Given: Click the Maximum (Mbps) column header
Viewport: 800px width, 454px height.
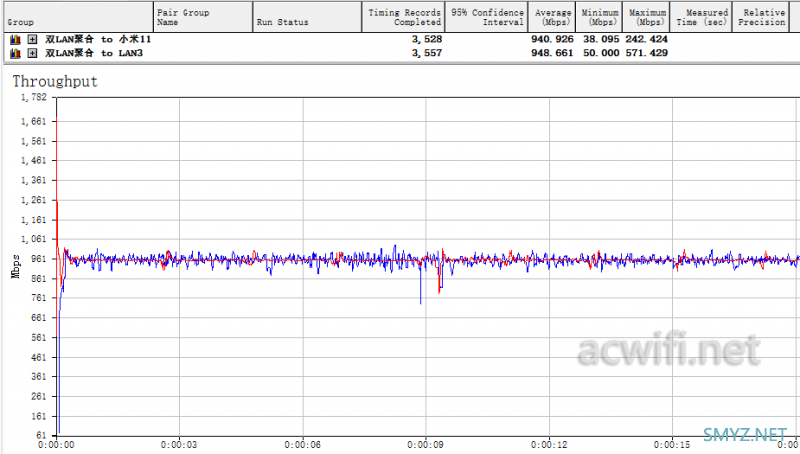Looking at the screenshot, I should [646, 17].
